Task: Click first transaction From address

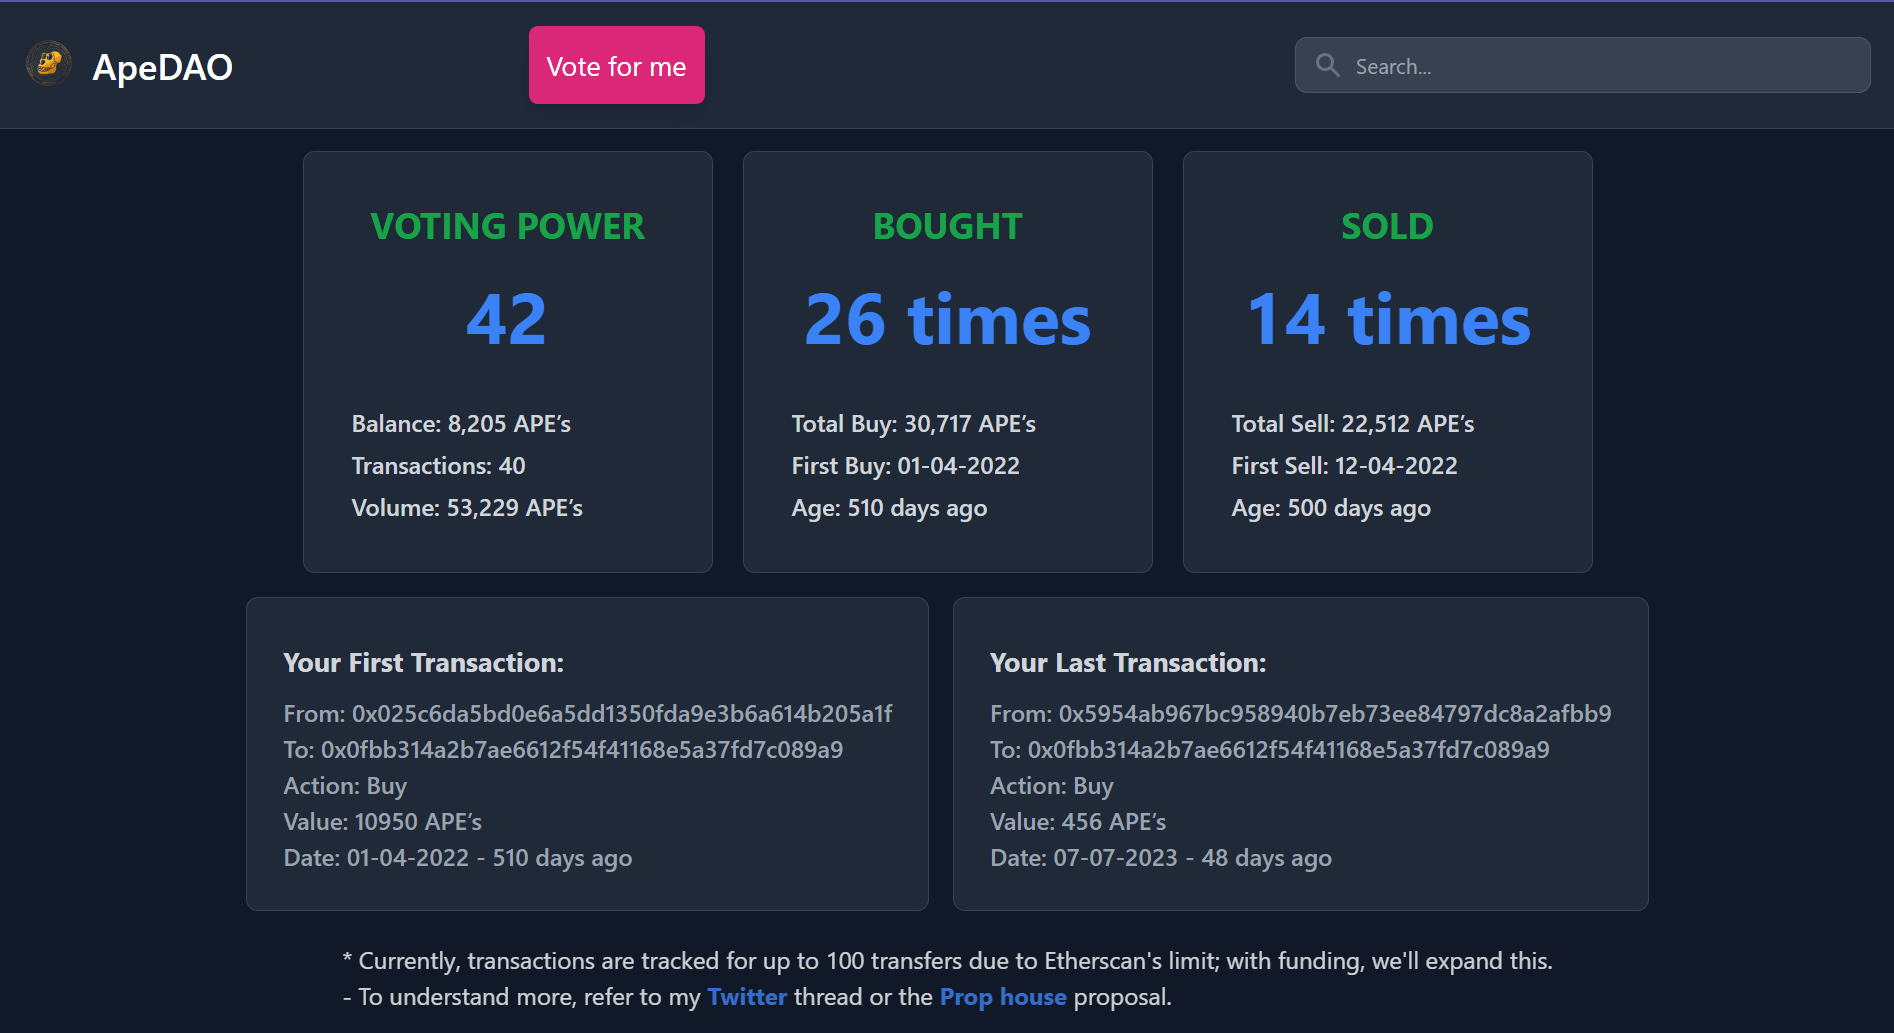Action: (621, 714)
